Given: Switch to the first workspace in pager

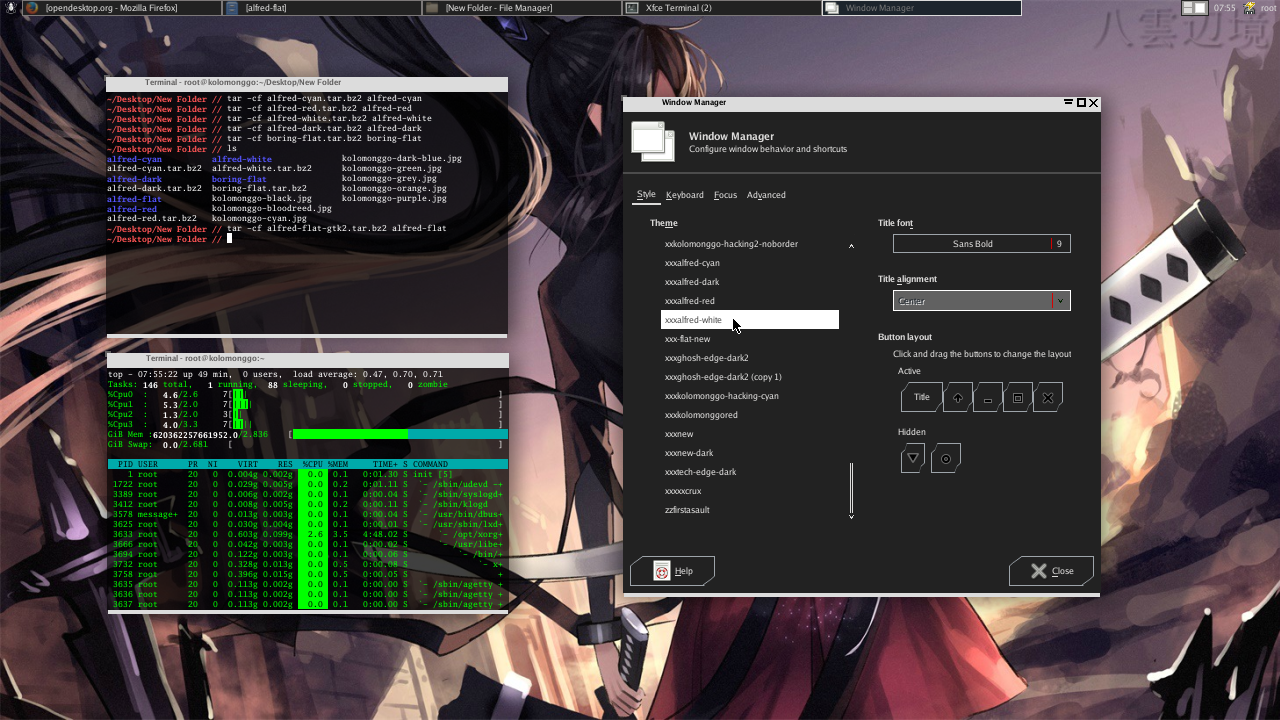Looking at the screenshot, I should click(x=1188, y=8).
